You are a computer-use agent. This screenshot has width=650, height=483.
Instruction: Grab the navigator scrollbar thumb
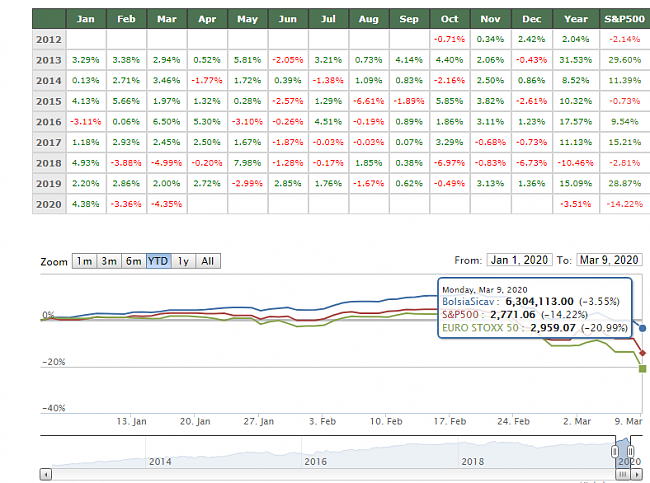tap(623, 474)
